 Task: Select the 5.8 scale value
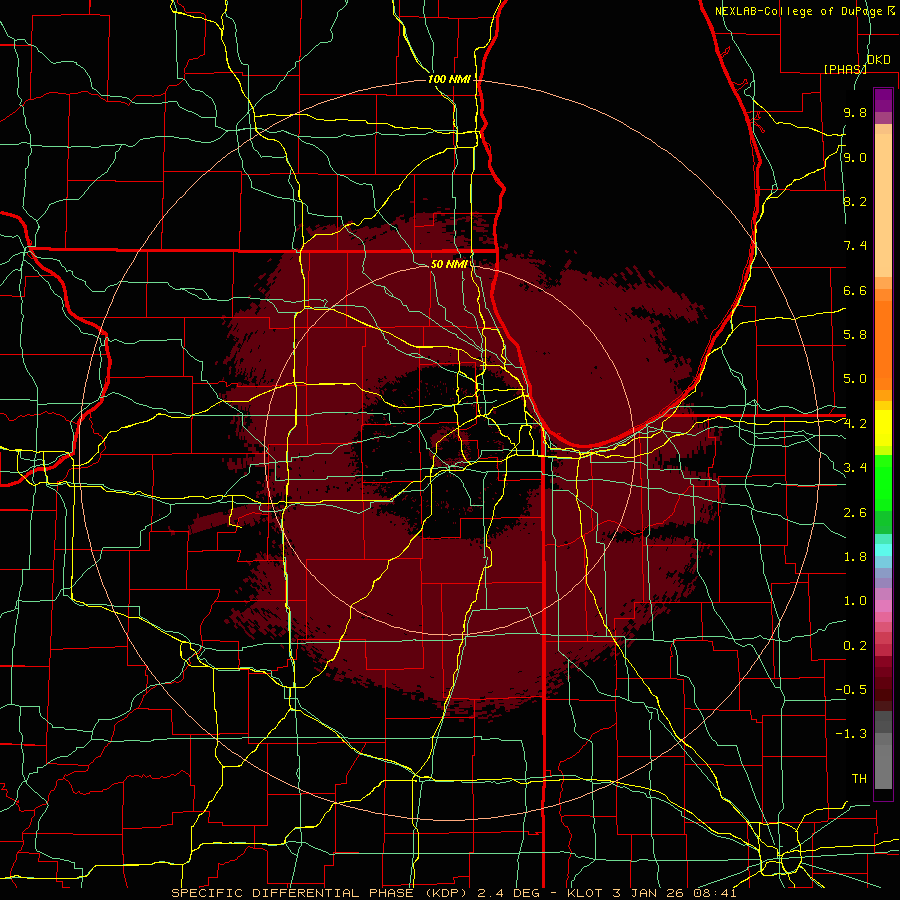[x=855, y=335]
